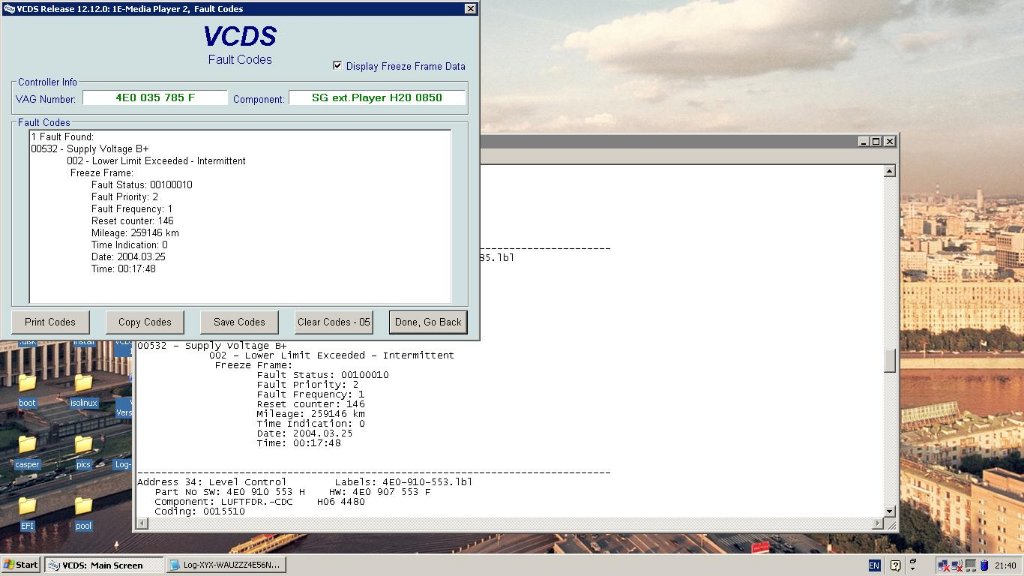The width and height of the screenshot is (1024, 576).
Task: Open the casper folder icon
Action: coord(27,444)
